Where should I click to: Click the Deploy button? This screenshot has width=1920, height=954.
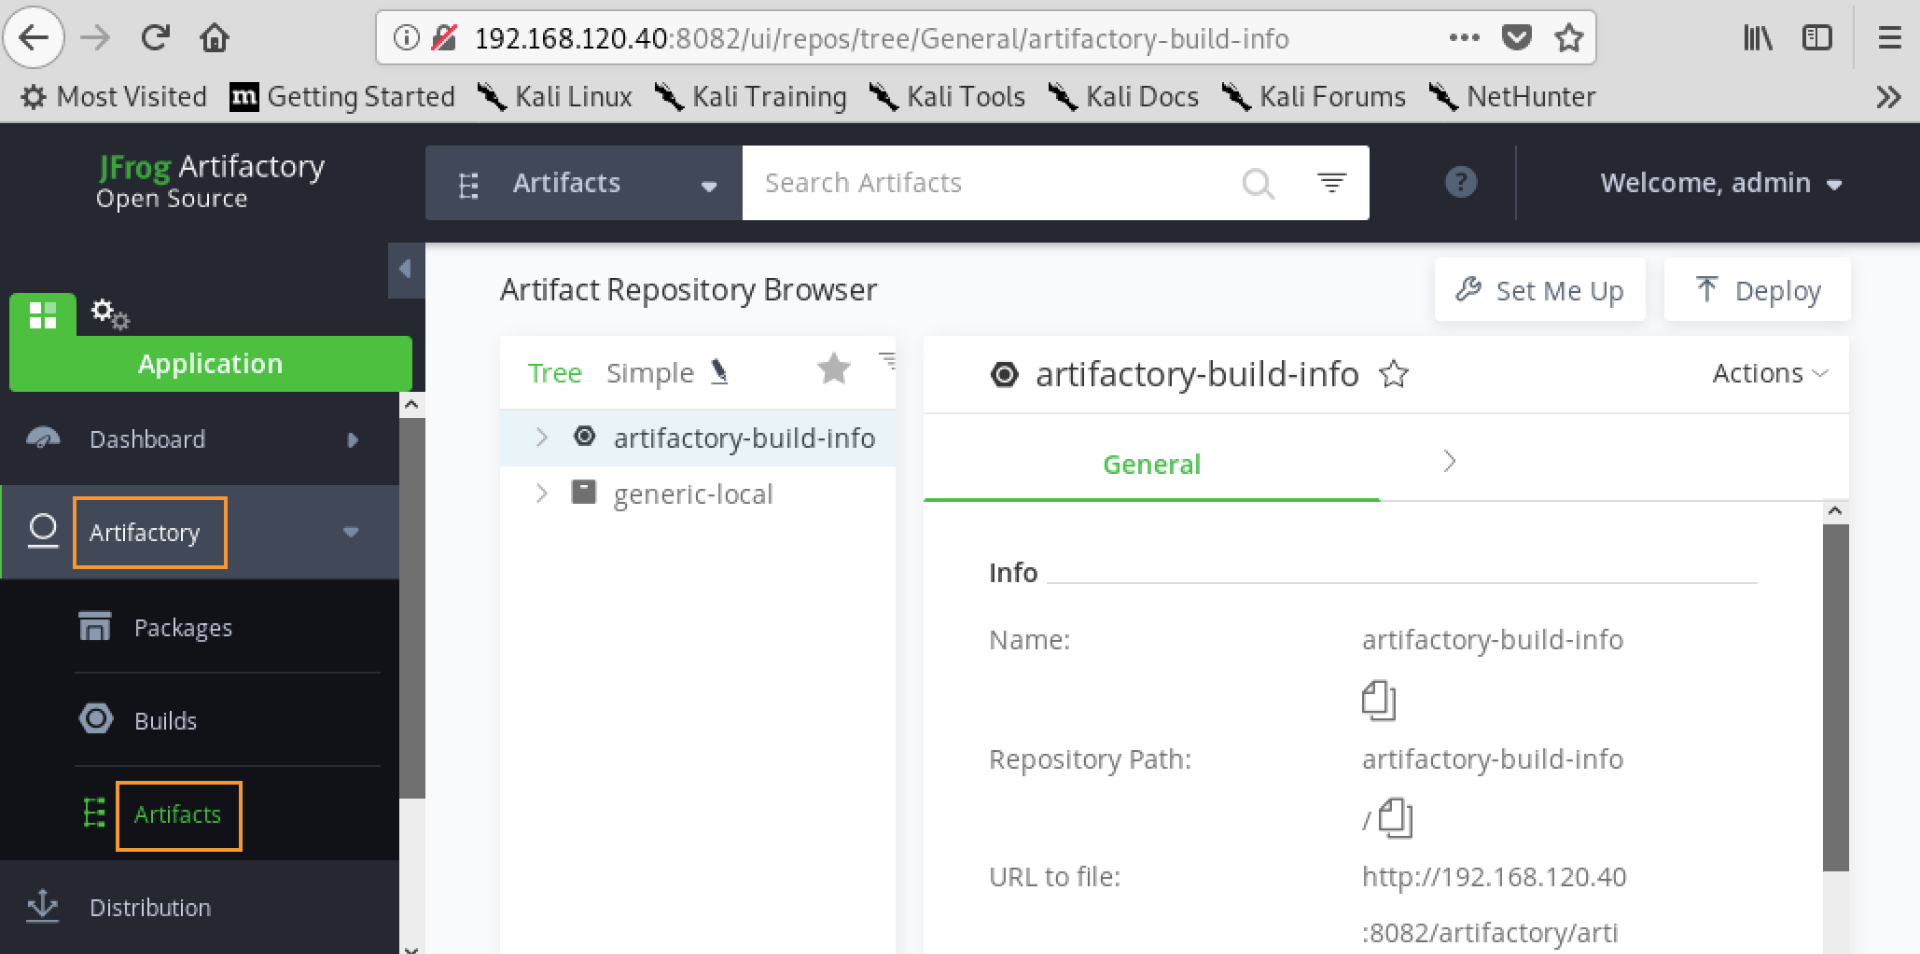[x=1757, y=290]
